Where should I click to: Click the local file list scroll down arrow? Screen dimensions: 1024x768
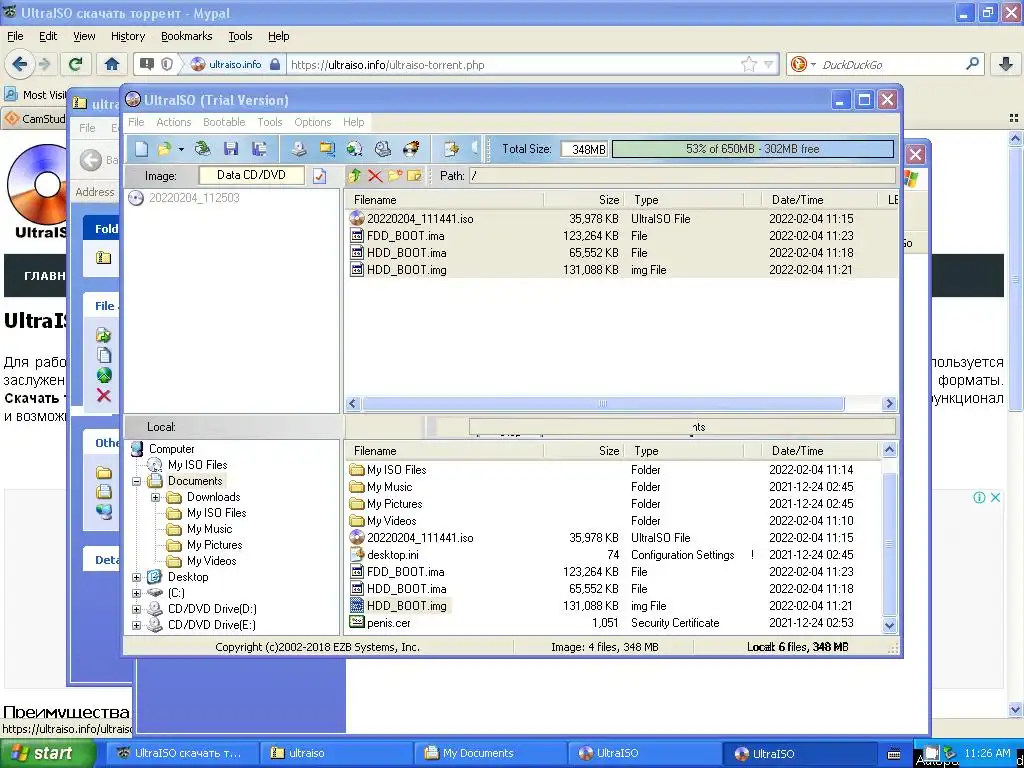(x=889, y=625)
